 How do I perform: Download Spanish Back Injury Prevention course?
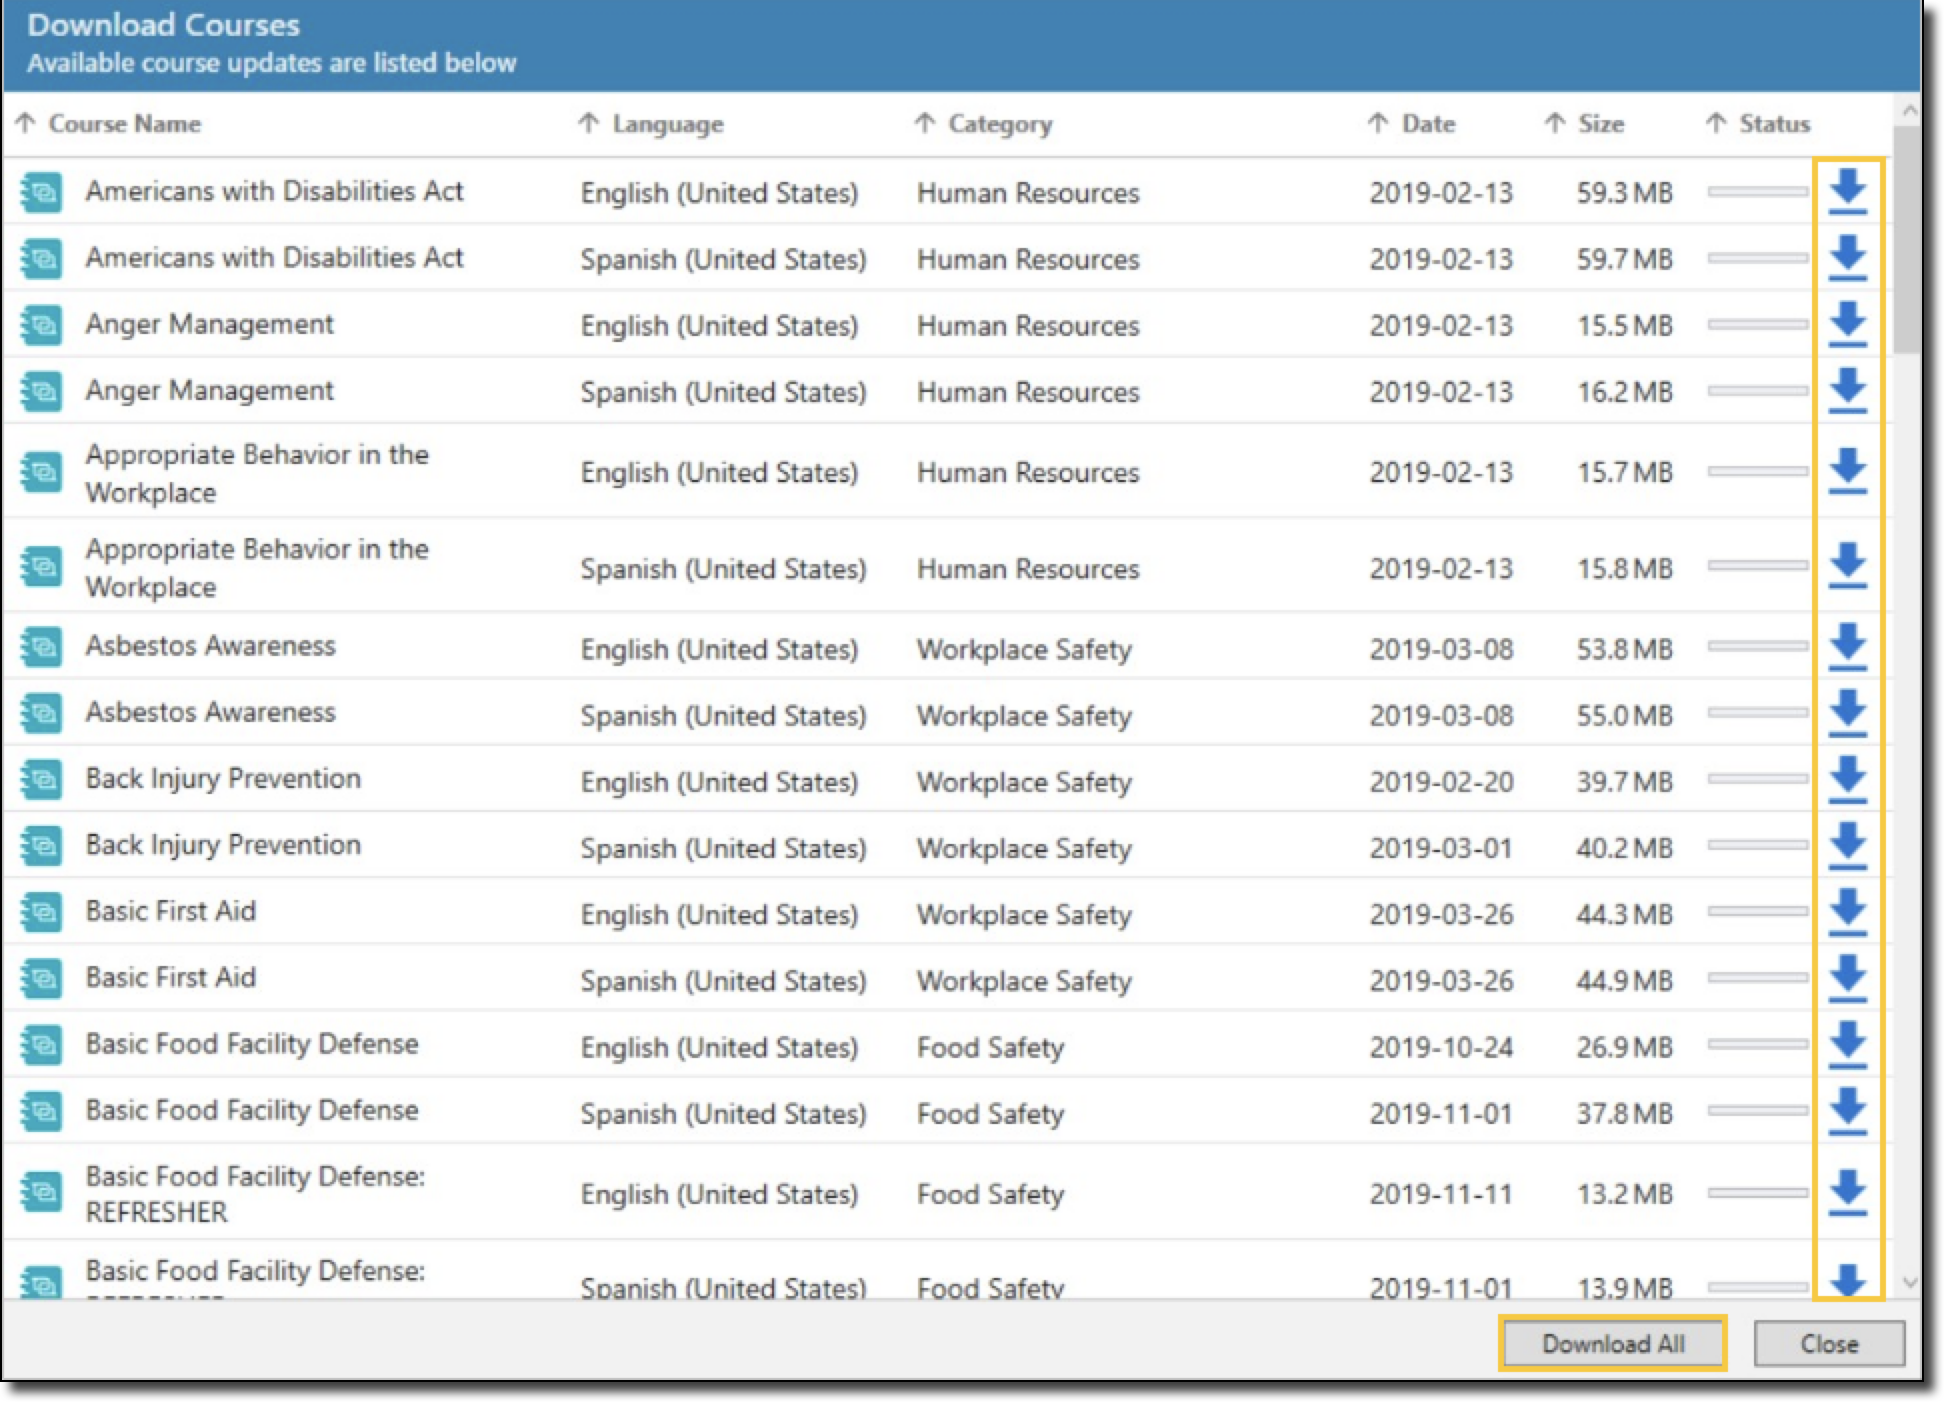[x=1847, y=845]
